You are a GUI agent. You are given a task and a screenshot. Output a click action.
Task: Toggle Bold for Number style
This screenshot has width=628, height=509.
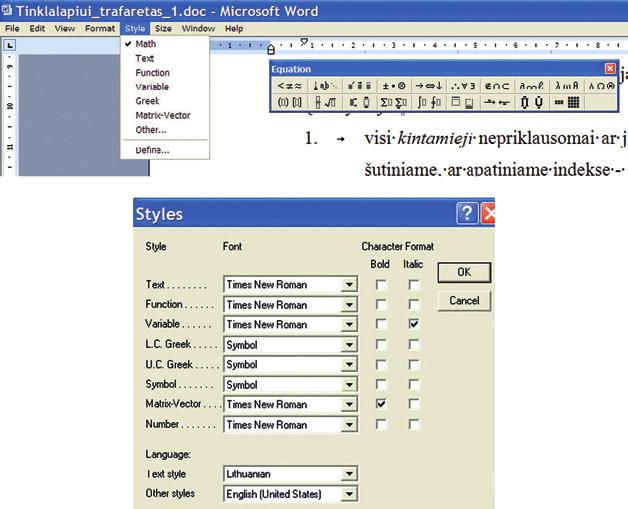coord(381,424)
